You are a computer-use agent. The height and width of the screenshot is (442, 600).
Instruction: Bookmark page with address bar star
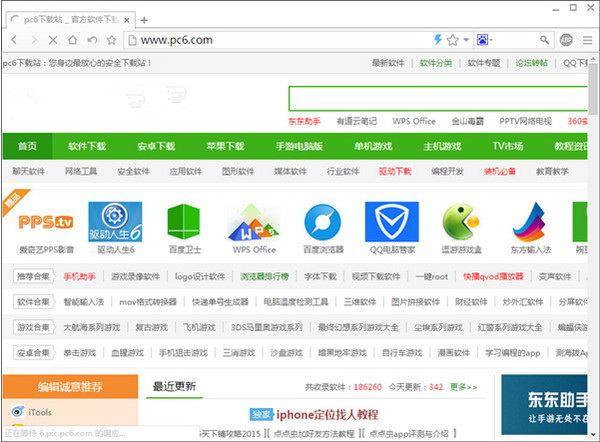(453, 40)
